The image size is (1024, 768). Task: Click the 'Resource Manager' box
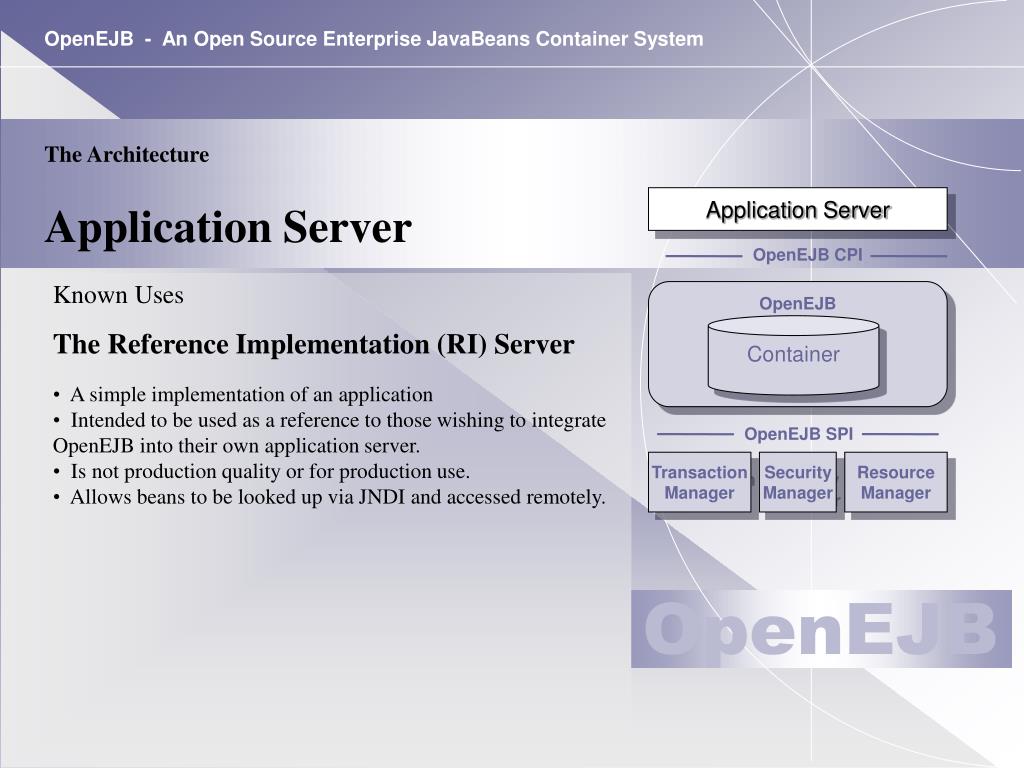(x=895, y=482)
